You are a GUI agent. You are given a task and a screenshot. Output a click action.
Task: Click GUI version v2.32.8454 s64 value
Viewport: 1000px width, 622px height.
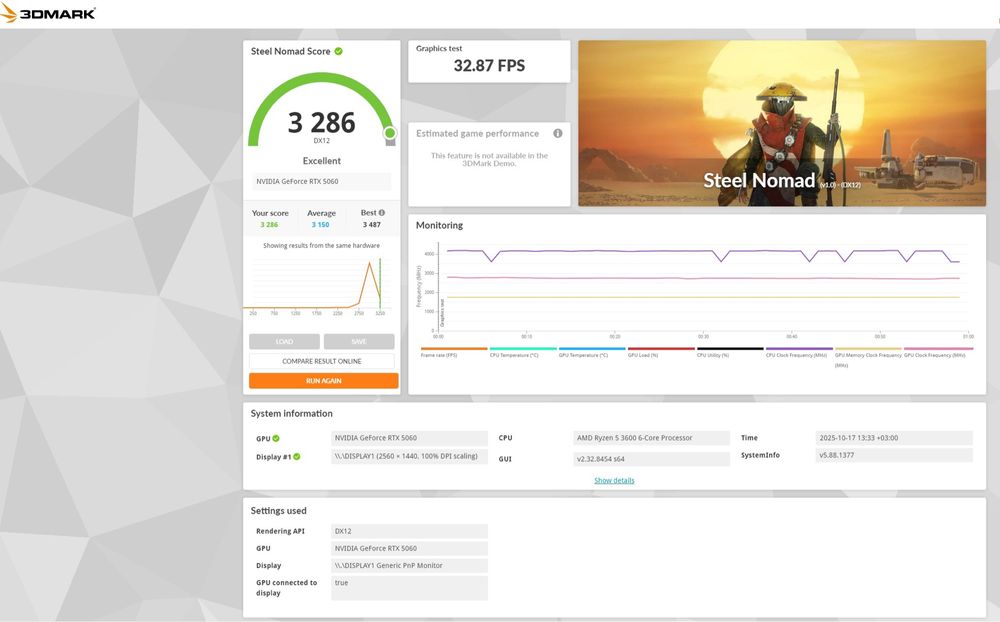(x=651, y=459)
